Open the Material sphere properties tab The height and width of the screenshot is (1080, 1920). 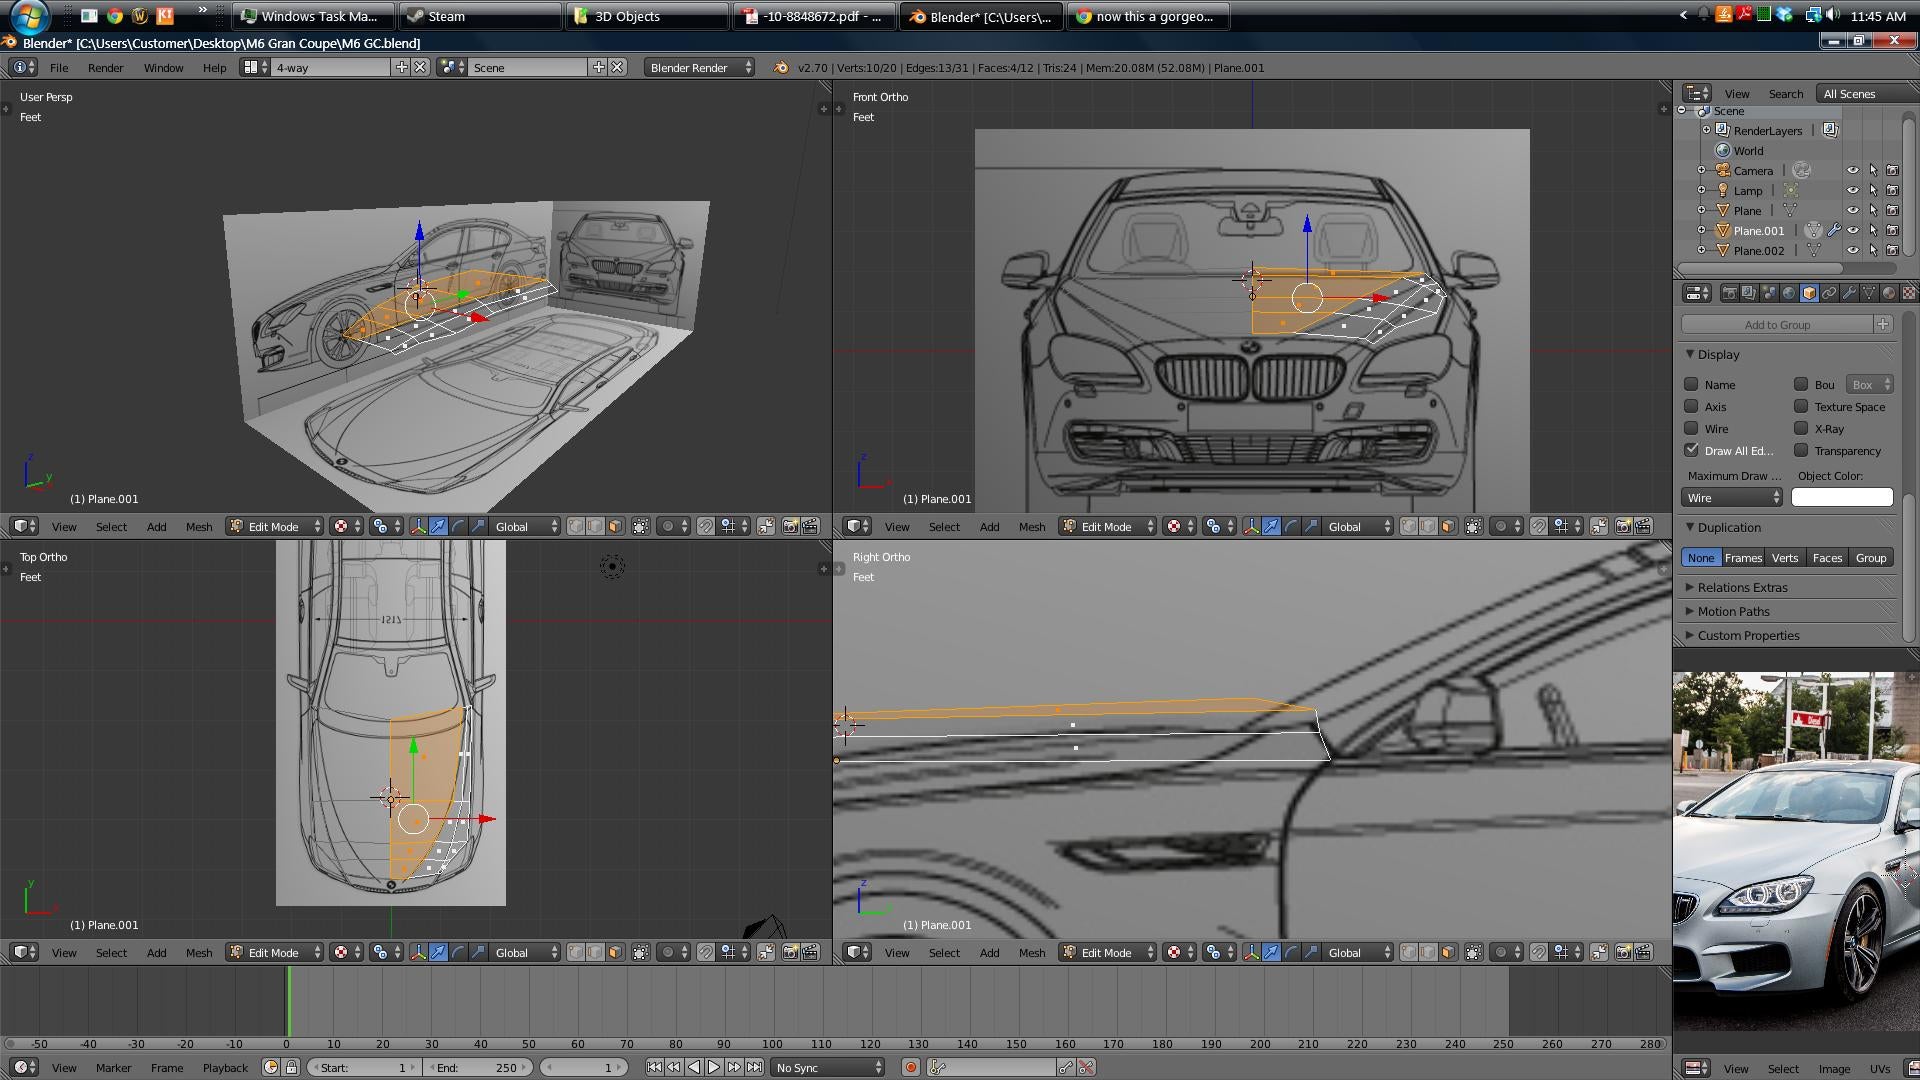tap(1889, 293)
